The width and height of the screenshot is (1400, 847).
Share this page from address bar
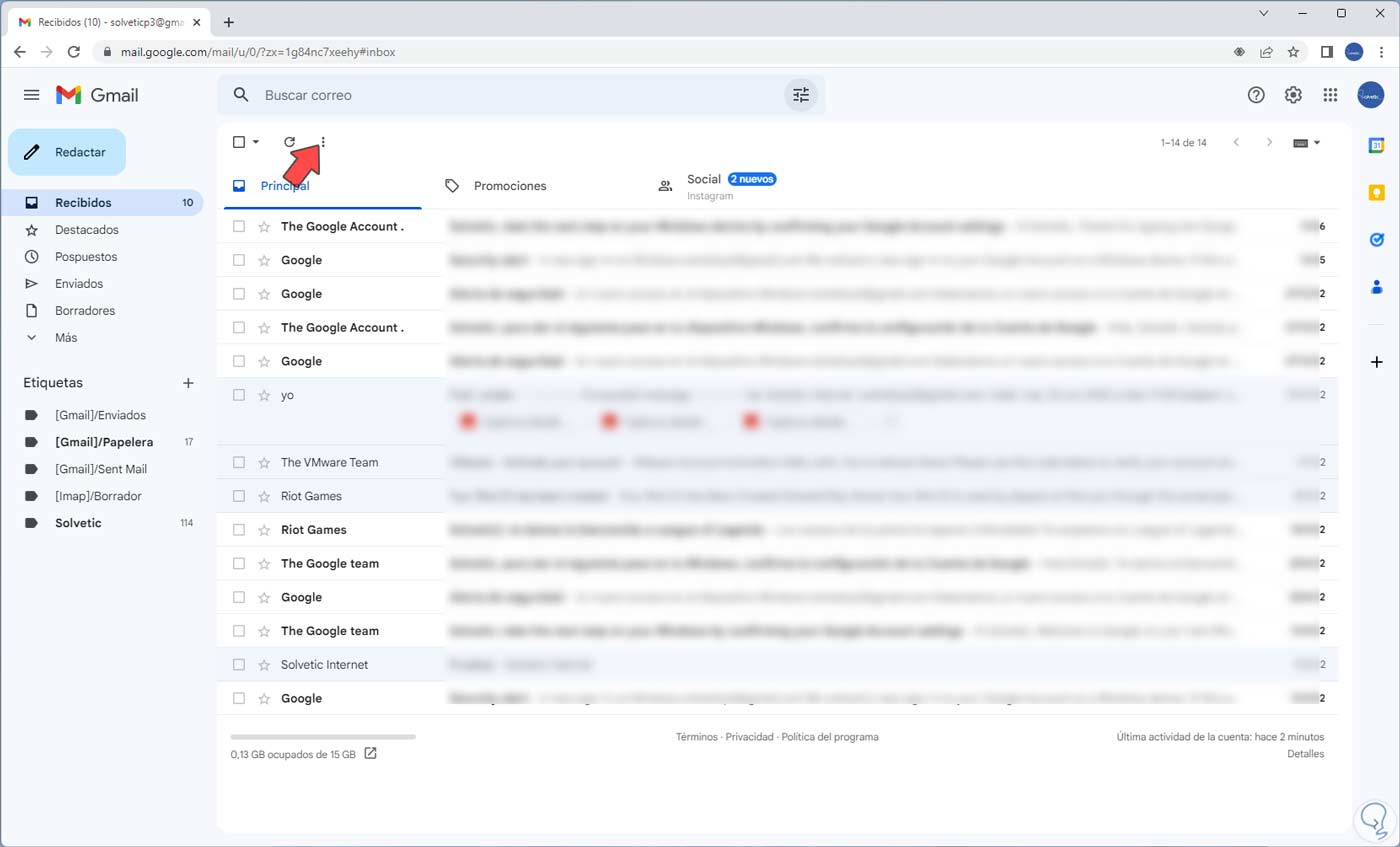pyautogui.click(x=1266, y=52)
